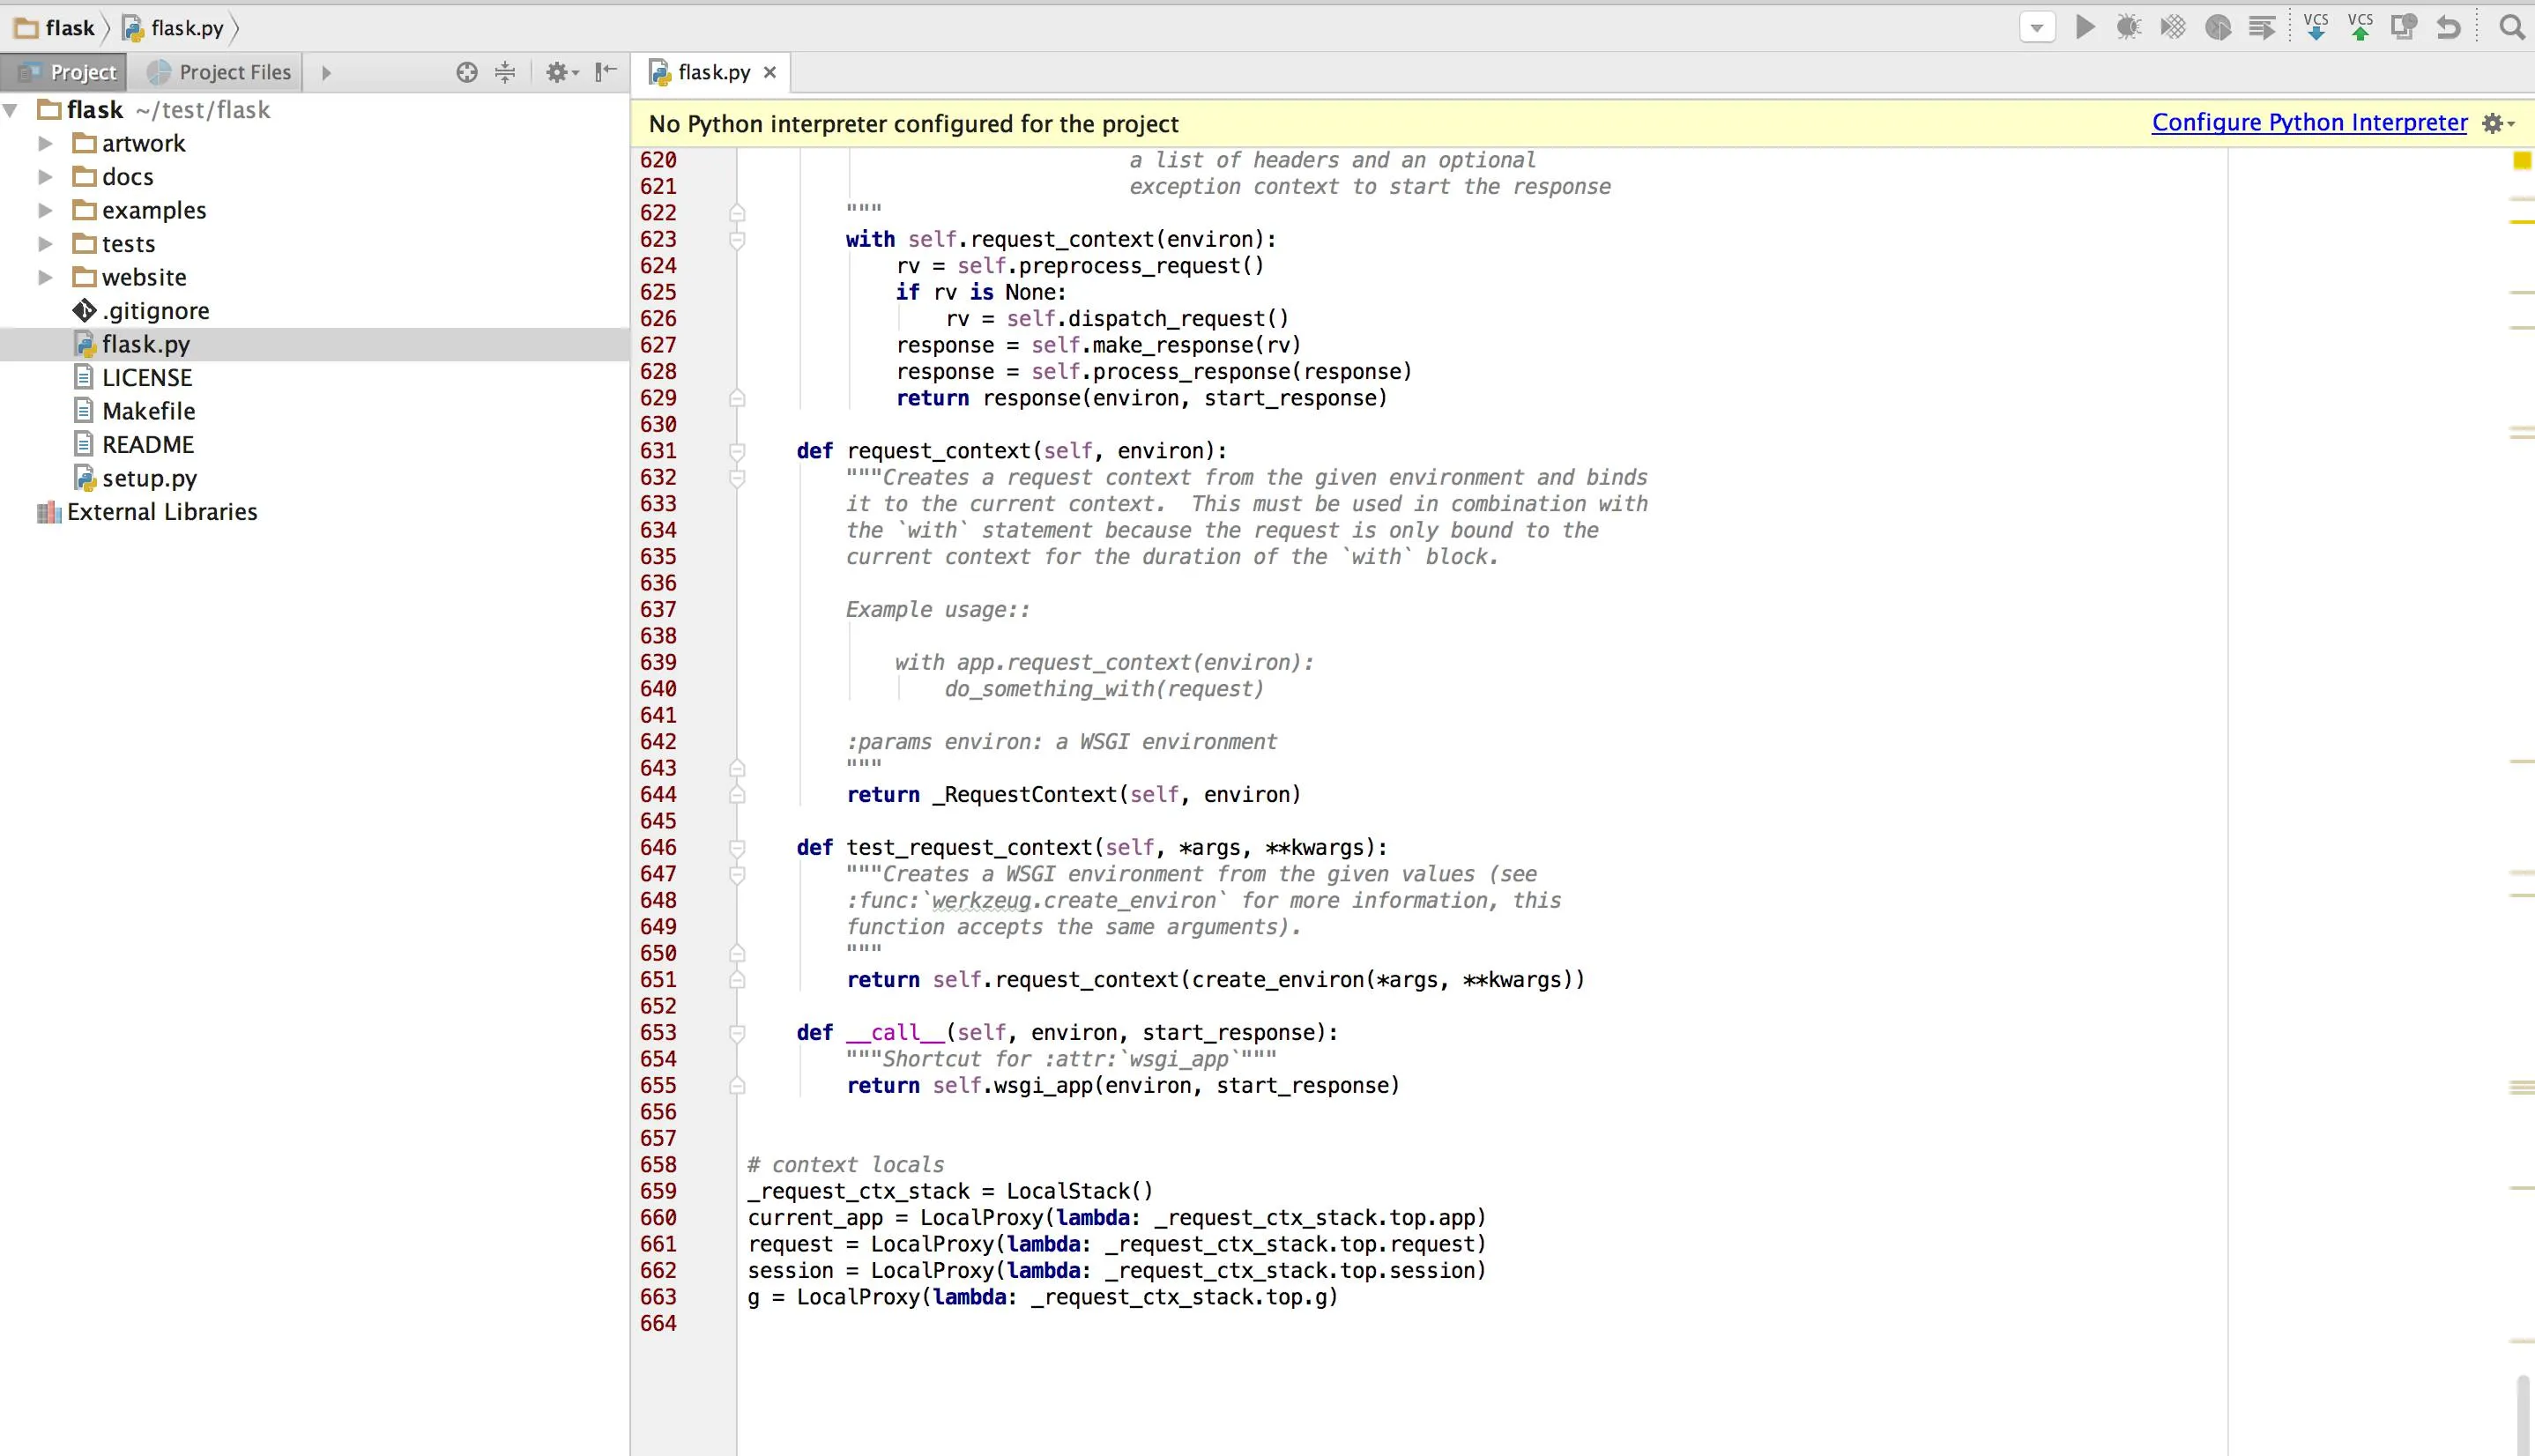The width and height of the screenshot is (2535, 1456).
Task: Expand the artwork folder
Action: [45, 143]
